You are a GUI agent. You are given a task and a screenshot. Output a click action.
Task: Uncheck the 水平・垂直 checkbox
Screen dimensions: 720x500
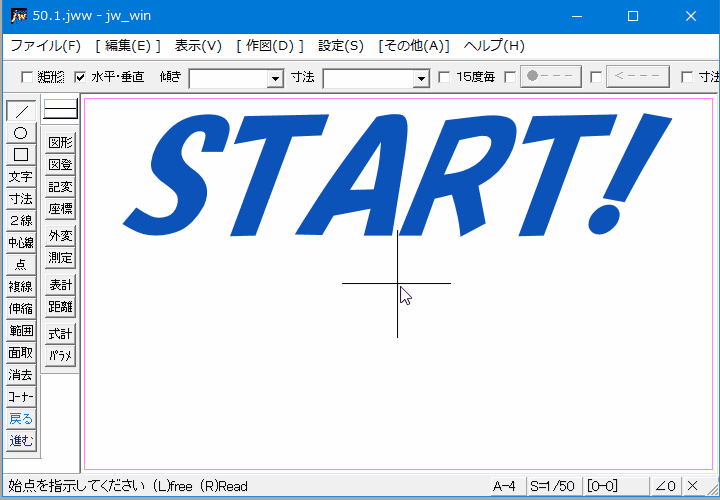tap(80, 77)
